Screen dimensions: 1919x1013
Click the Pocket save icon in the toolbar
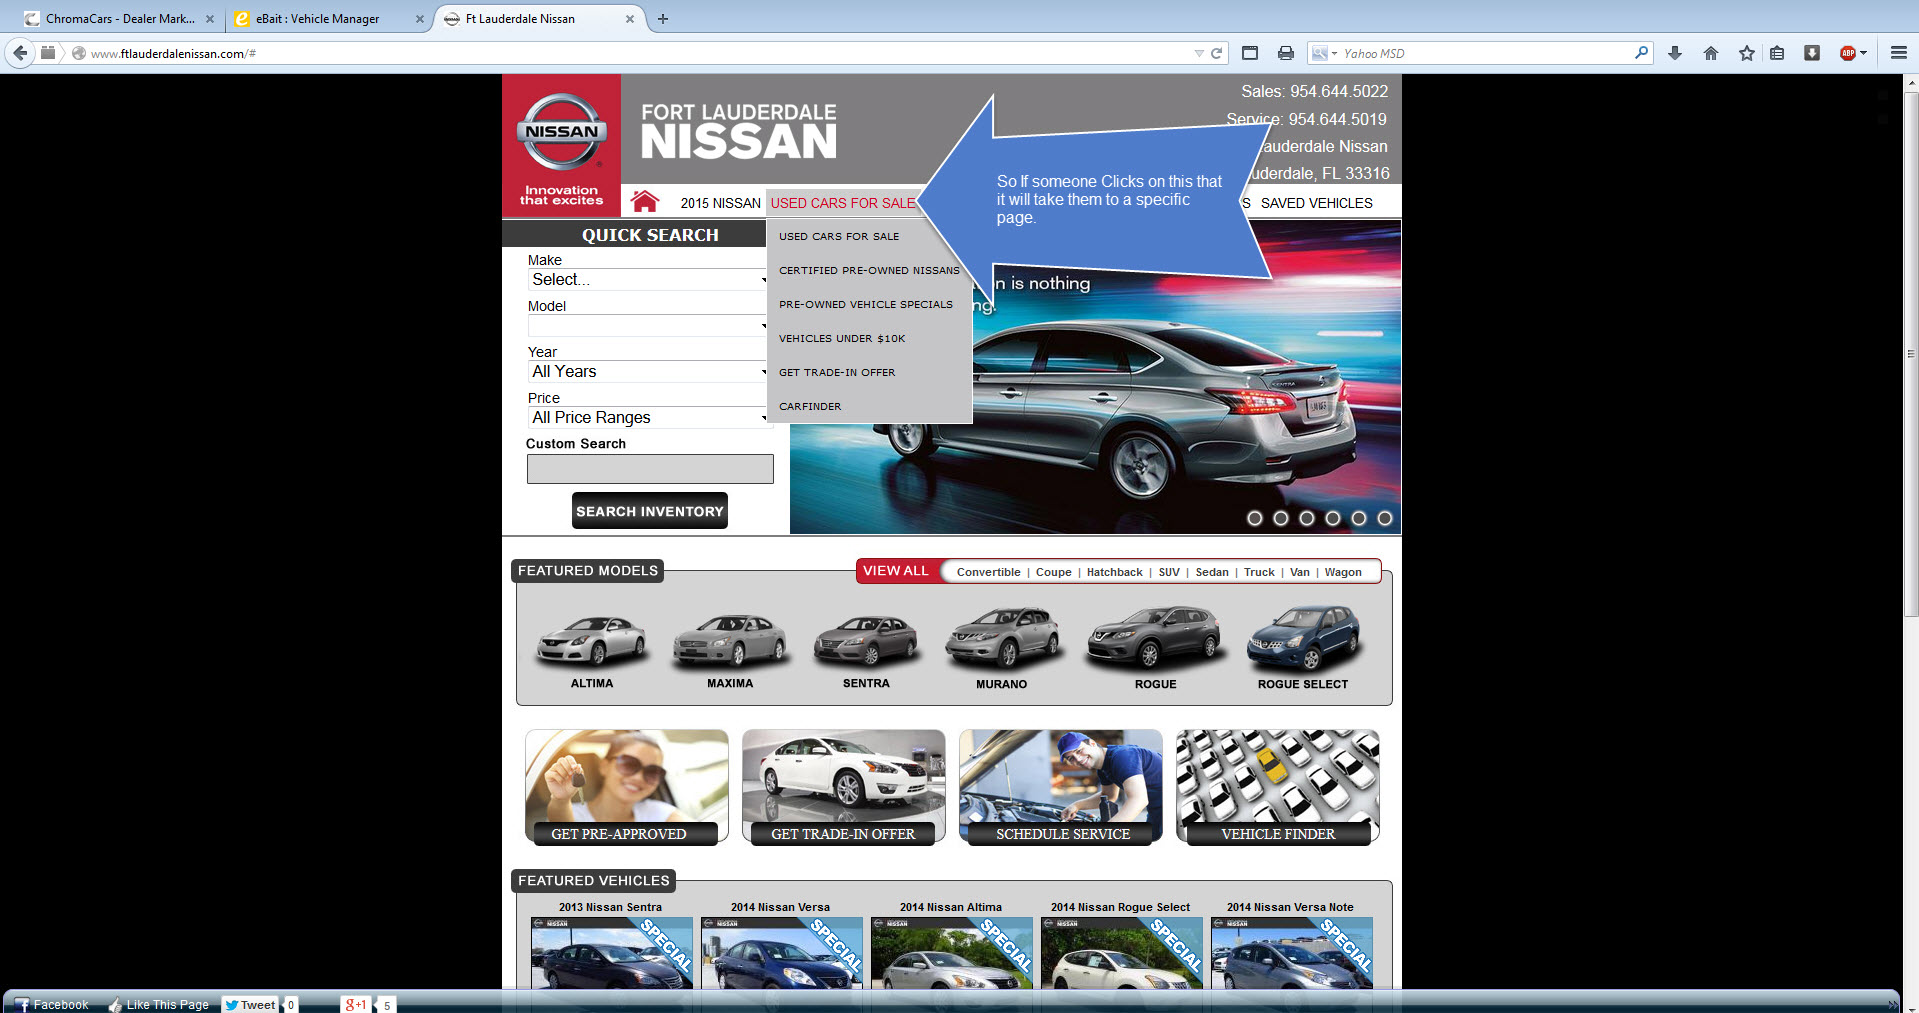[1812, 53]
